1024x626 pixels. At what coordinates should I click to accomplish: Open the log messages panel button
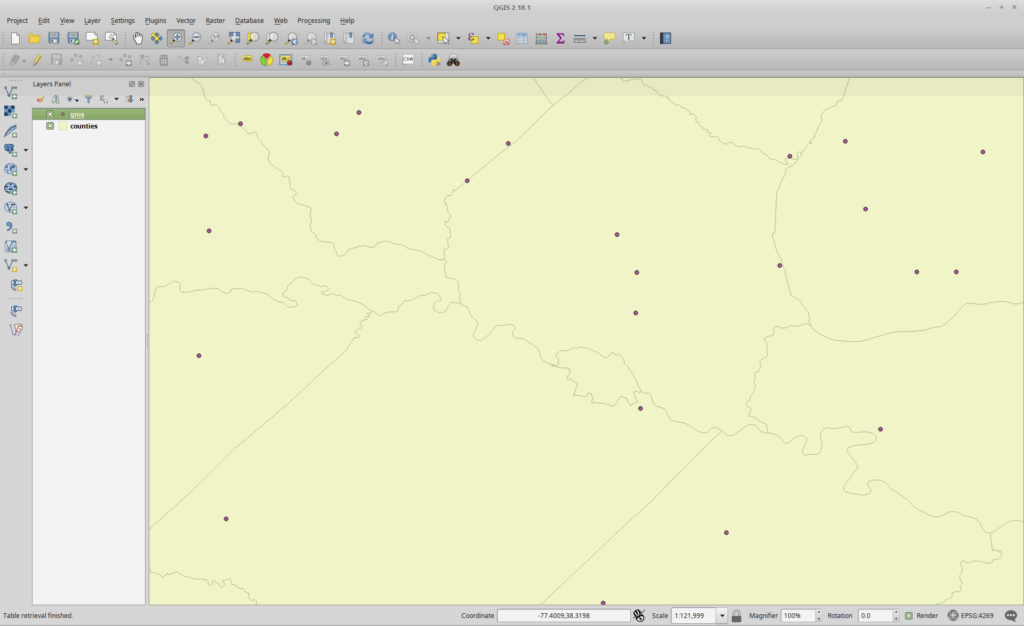click(1011, 615)
